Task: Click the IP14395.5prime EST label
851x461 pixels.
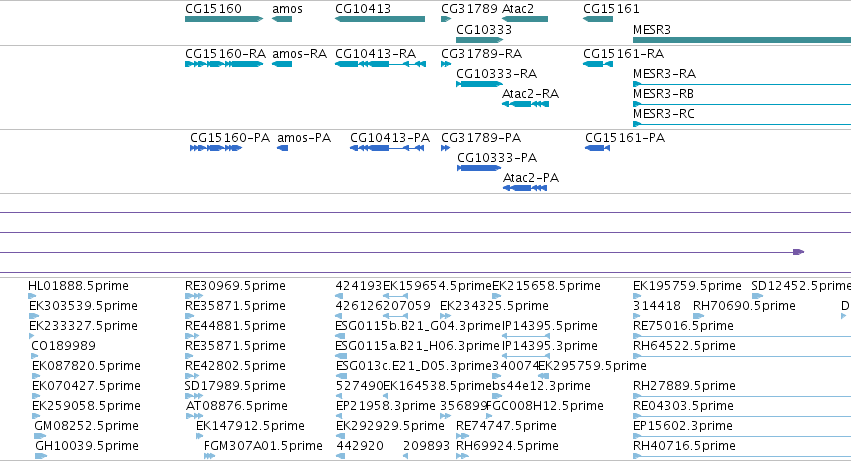Action: tap(550, 326)
